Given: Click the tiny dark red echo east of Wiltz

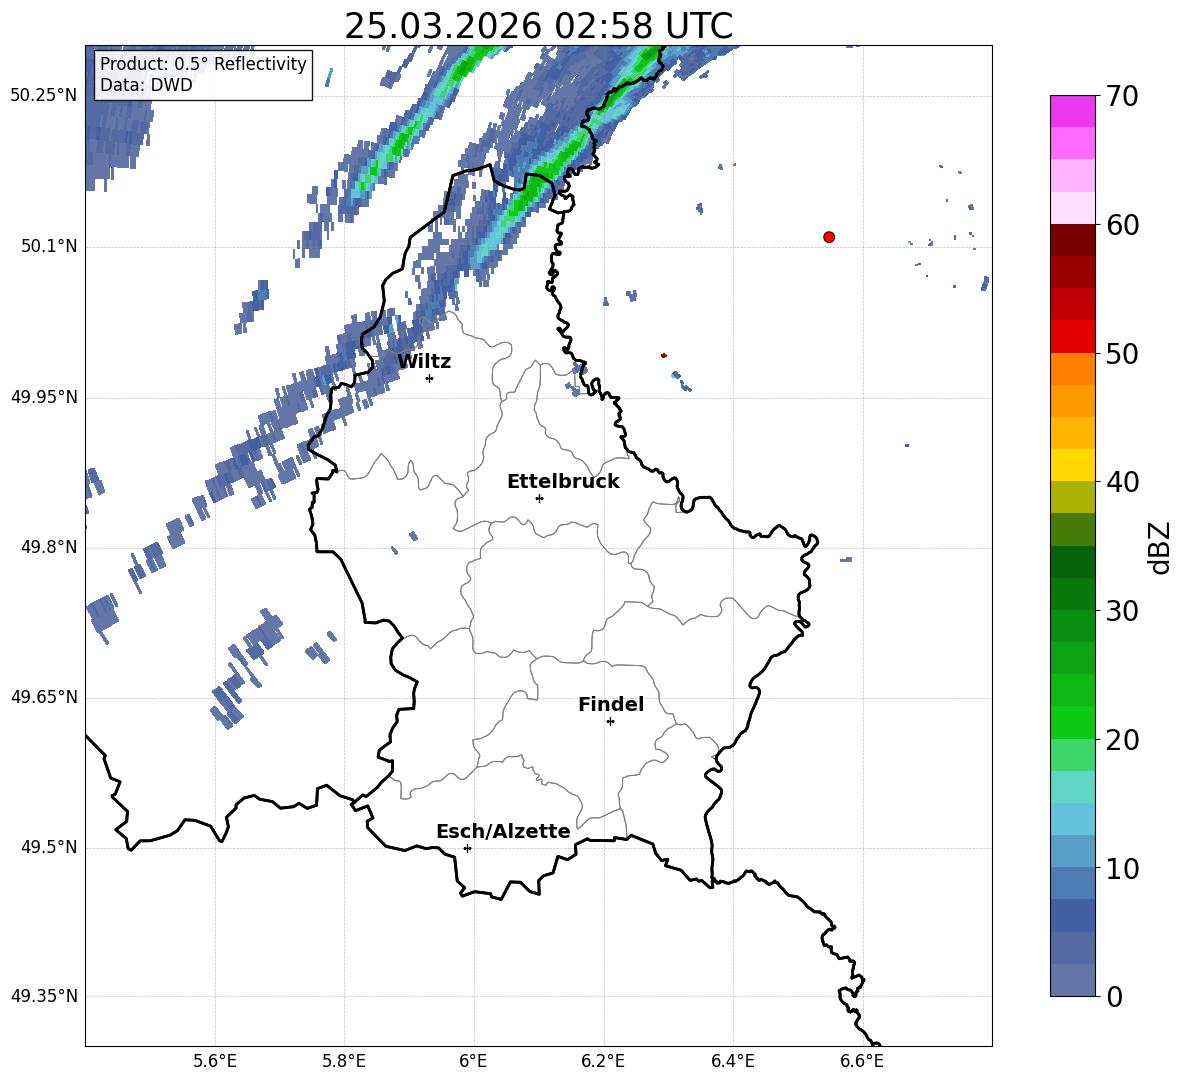Looking at the screenshot, I should (664, 355).
